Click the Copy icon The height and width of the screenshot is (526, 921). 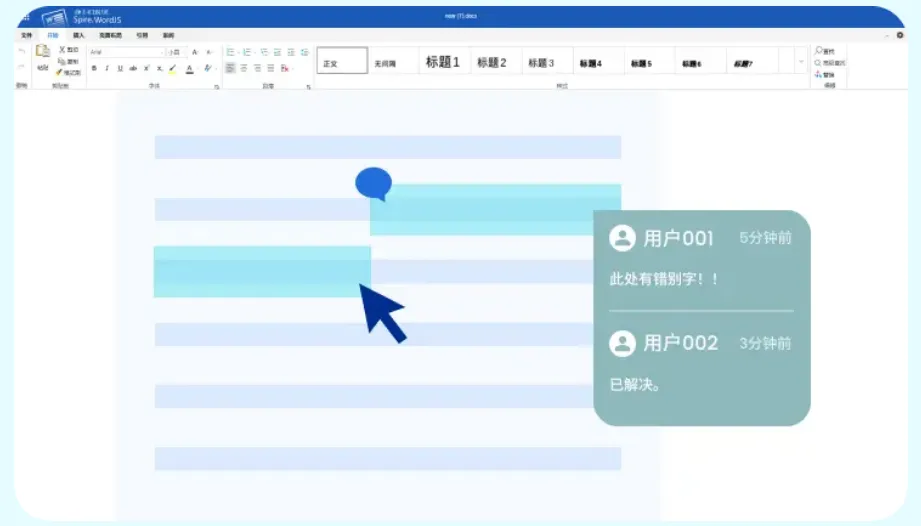click(x=62, y=61)
